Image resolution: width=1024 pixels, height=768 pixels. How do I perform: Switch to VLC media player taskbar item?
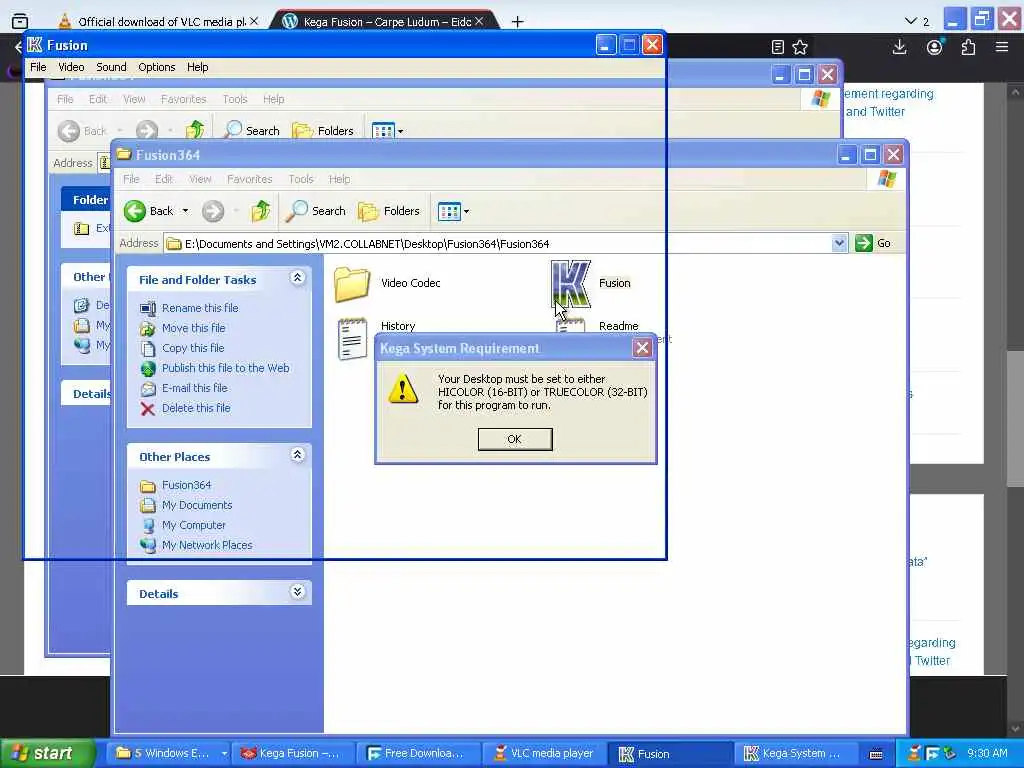click(x=543, y=754)
